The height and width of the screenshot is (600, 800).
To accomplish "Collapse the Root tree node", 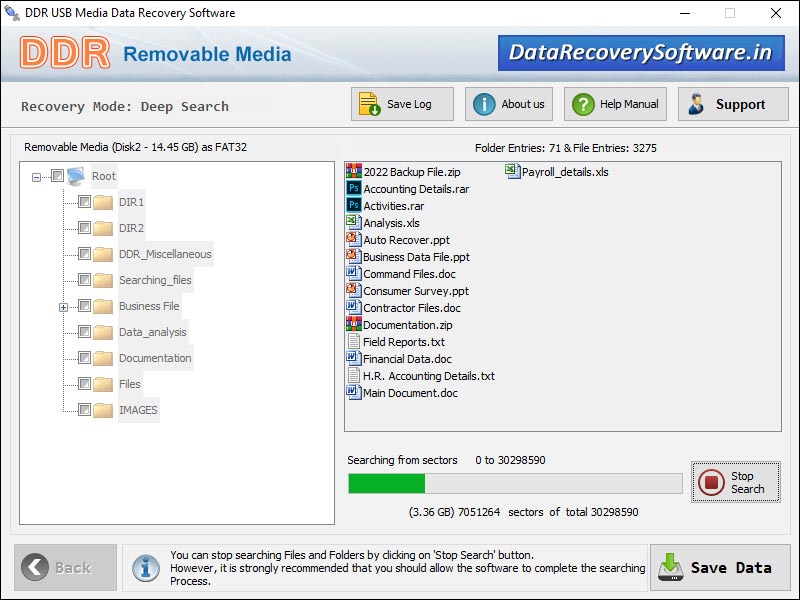I will [38, 175].
